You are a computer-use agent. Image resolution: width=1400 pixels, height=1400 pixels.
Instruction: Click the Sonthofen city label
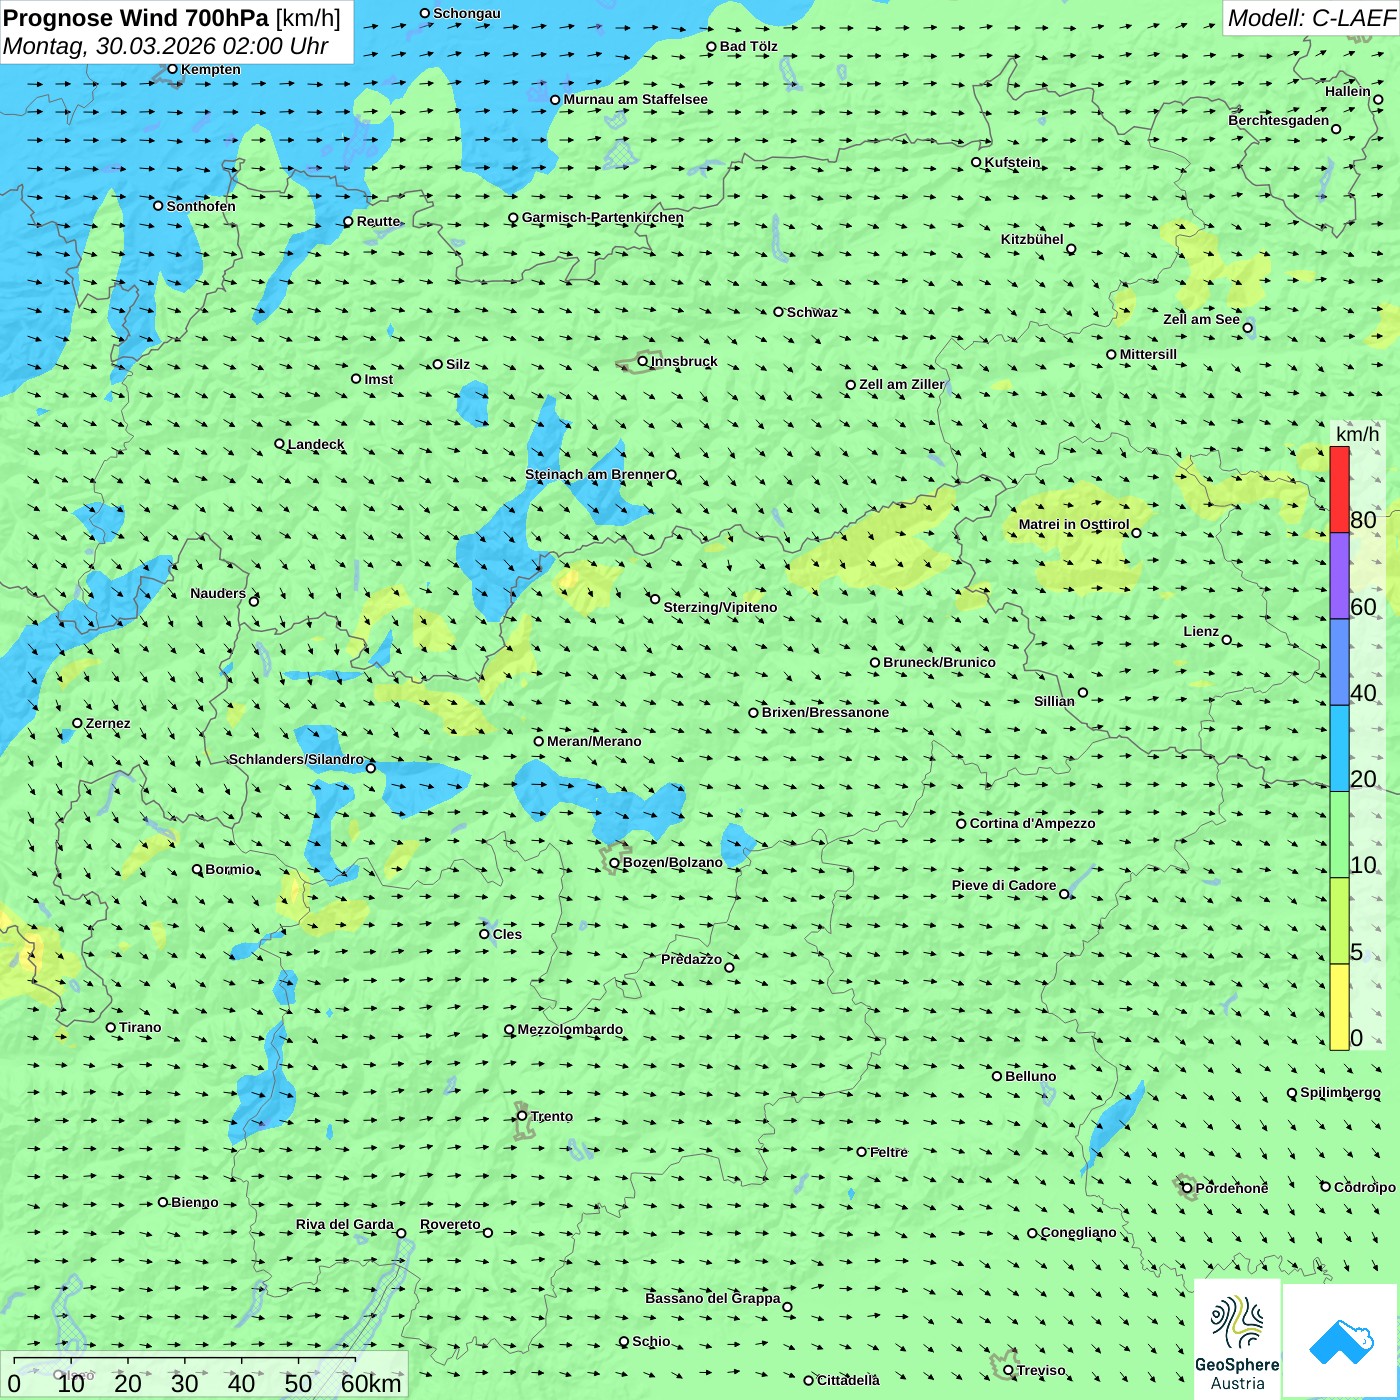(201, 206)
